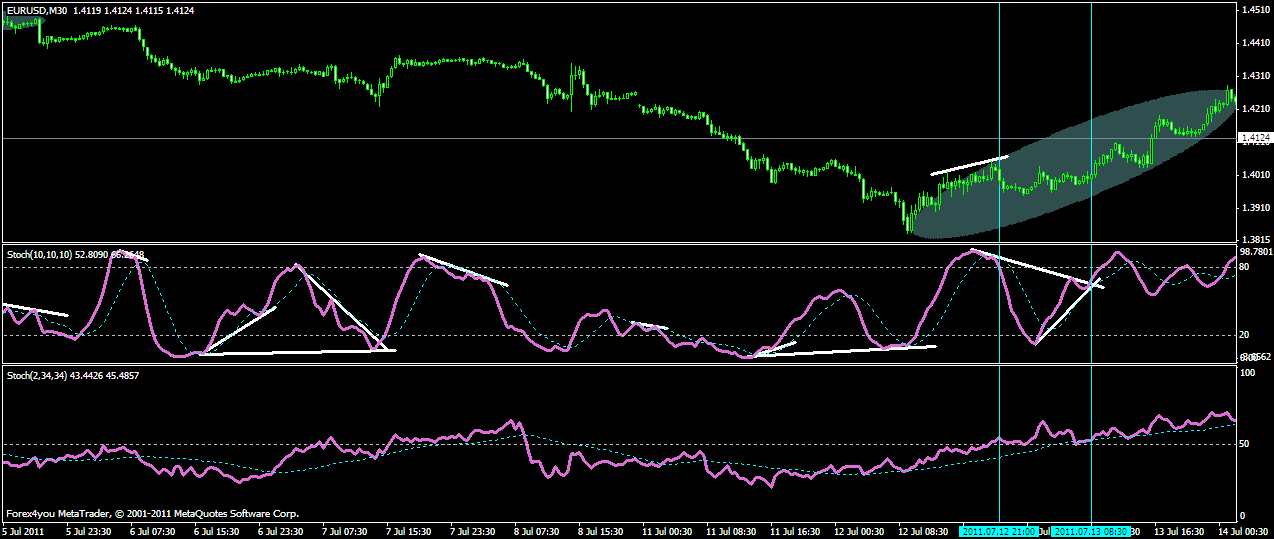Click the current price tag 1.4124 on price axis
The height and width of the screenshot is (539, 1274).
[1254, 139]
